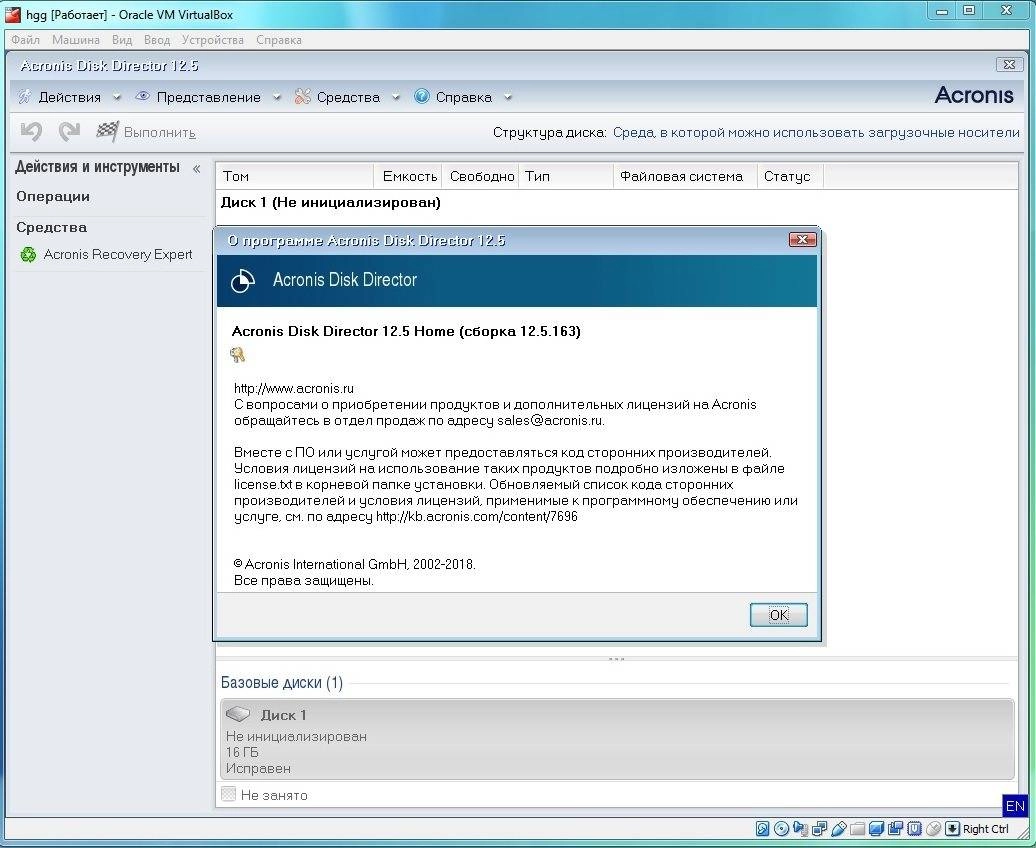
Task: Click VirtualBox optical disc status icon
Action: 781,829
